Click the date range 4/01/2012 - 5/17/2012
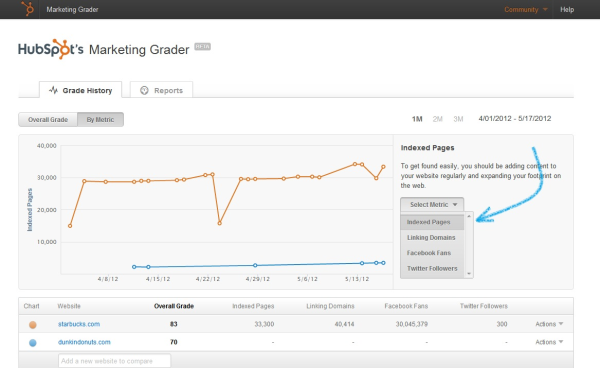 click(515, 119)
